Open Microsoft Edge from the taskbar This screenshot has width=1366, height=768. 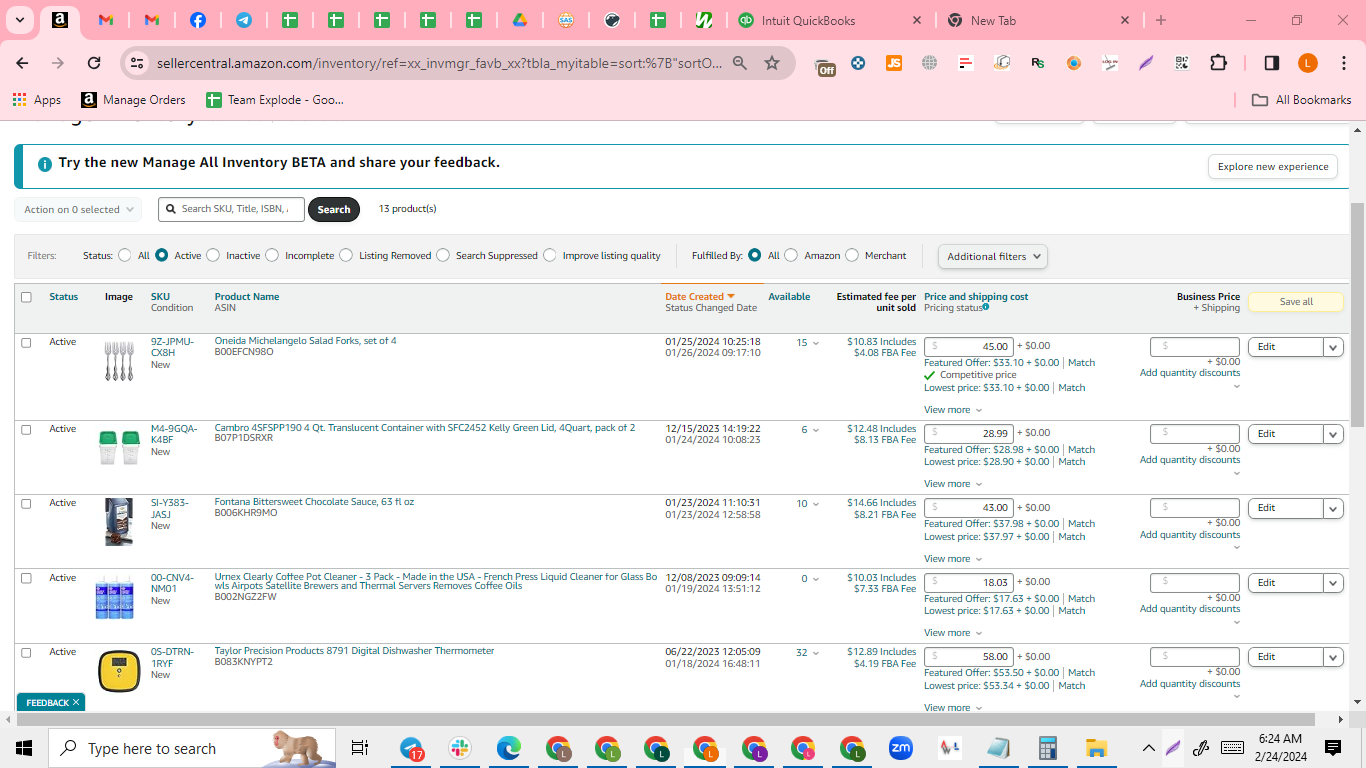pyautogui.click(x=509, y=748)
